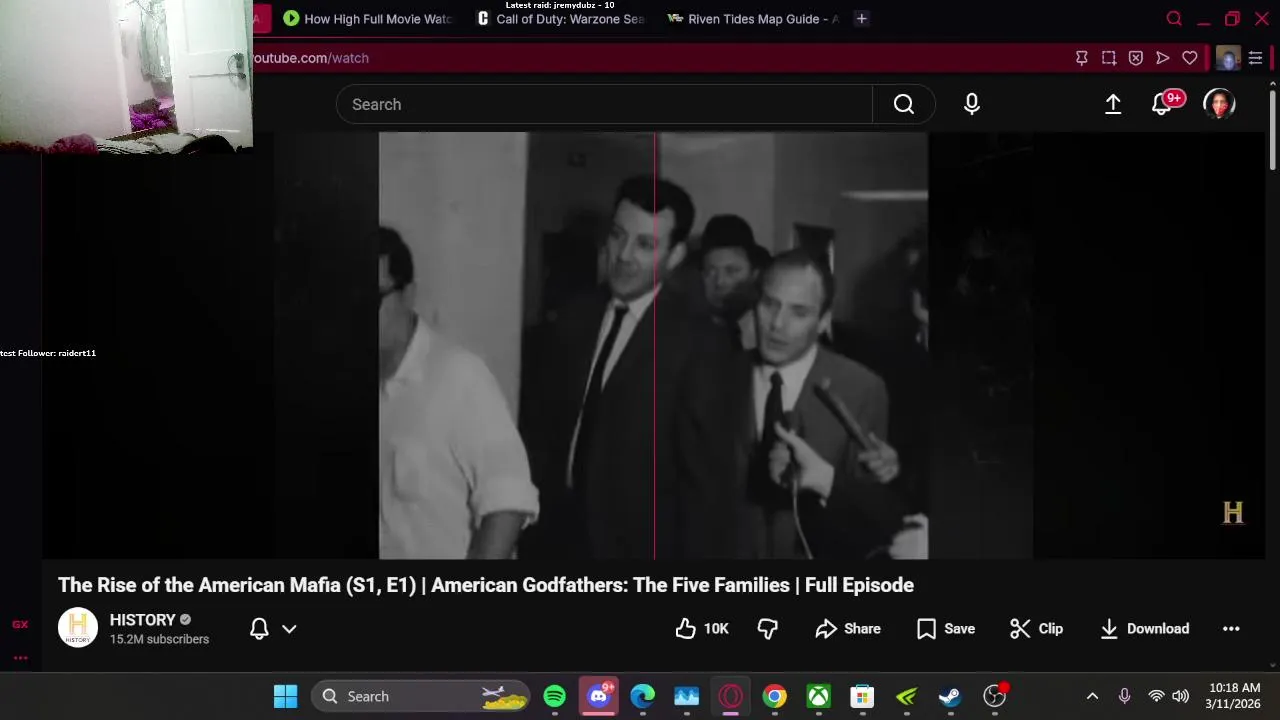Open the Xbox app in the taskbar
The image size is (1280, 720).
pos(819,696)
